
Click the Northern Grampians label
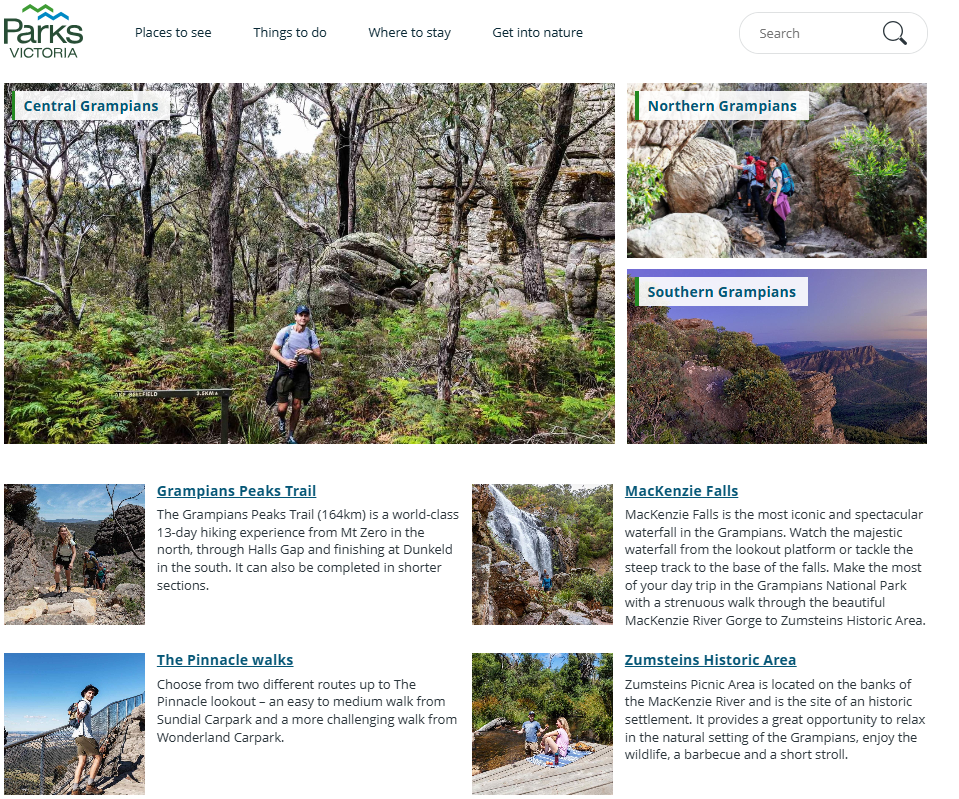722,106
